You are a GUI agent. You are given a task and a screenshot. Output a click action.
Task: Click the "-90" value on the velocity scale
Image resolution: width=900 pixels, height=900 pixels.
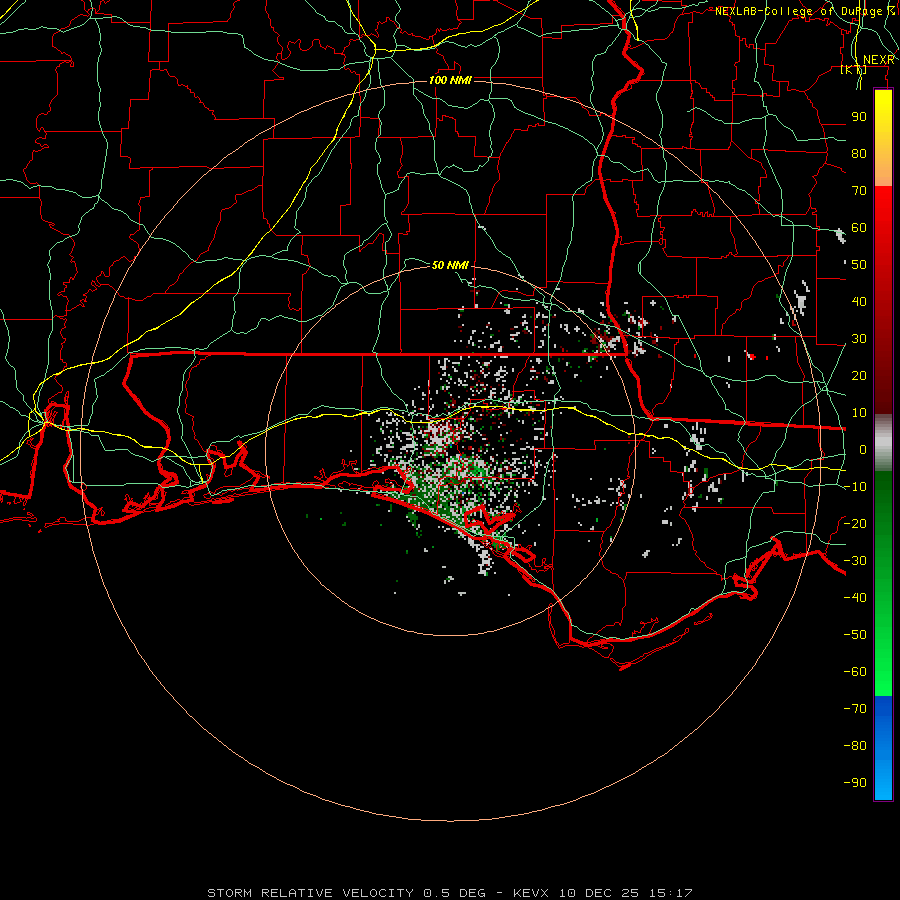855,783
